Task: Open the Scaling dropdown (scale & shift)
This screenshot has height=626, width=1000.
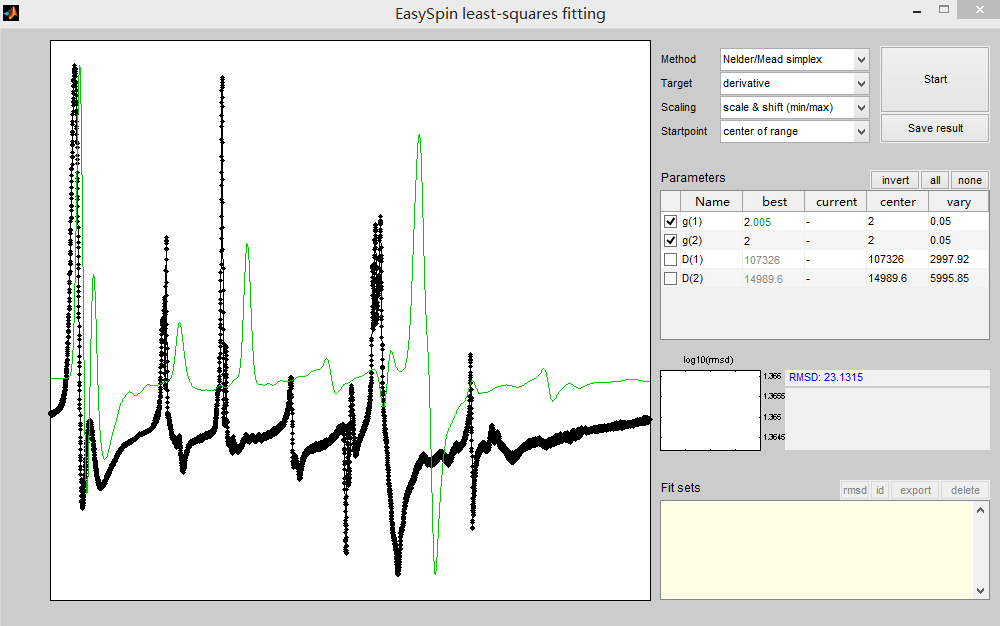Action: coord(795,108)
